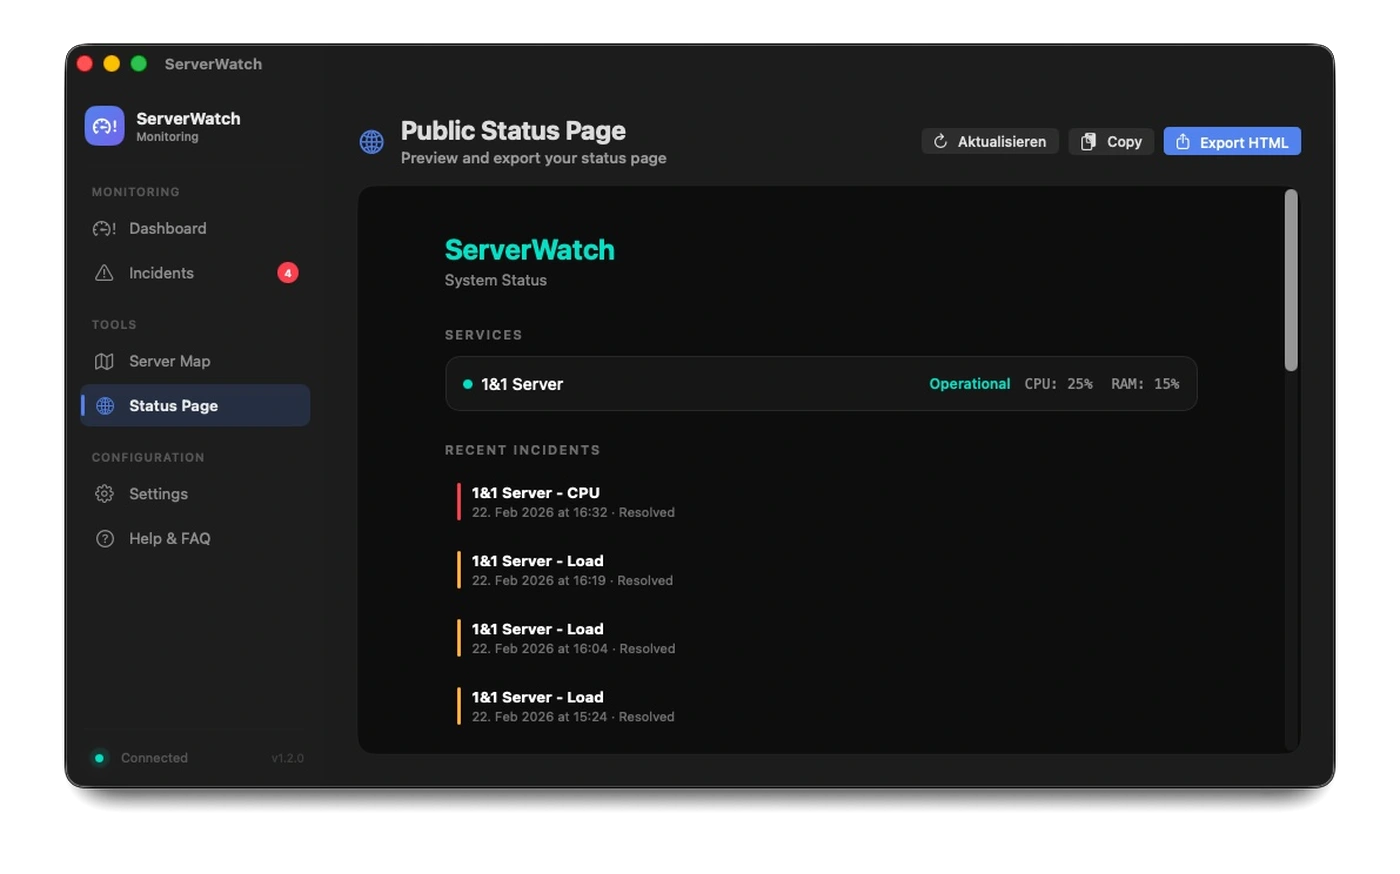Select Incidents in the Monitoring section
The image size is (1400, 874).
pos(162,272)
